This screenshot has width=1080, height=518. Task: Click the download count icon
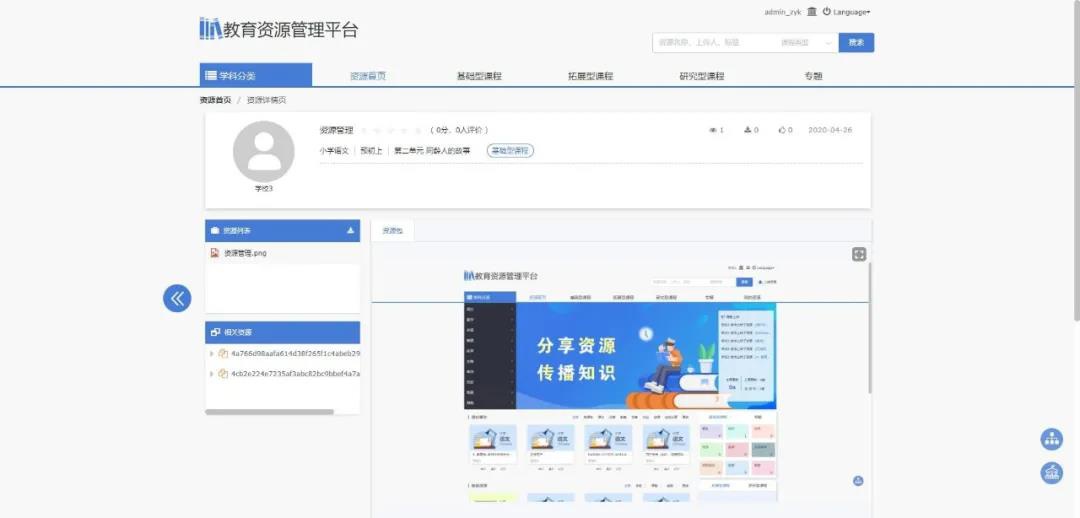click(748, 130)
